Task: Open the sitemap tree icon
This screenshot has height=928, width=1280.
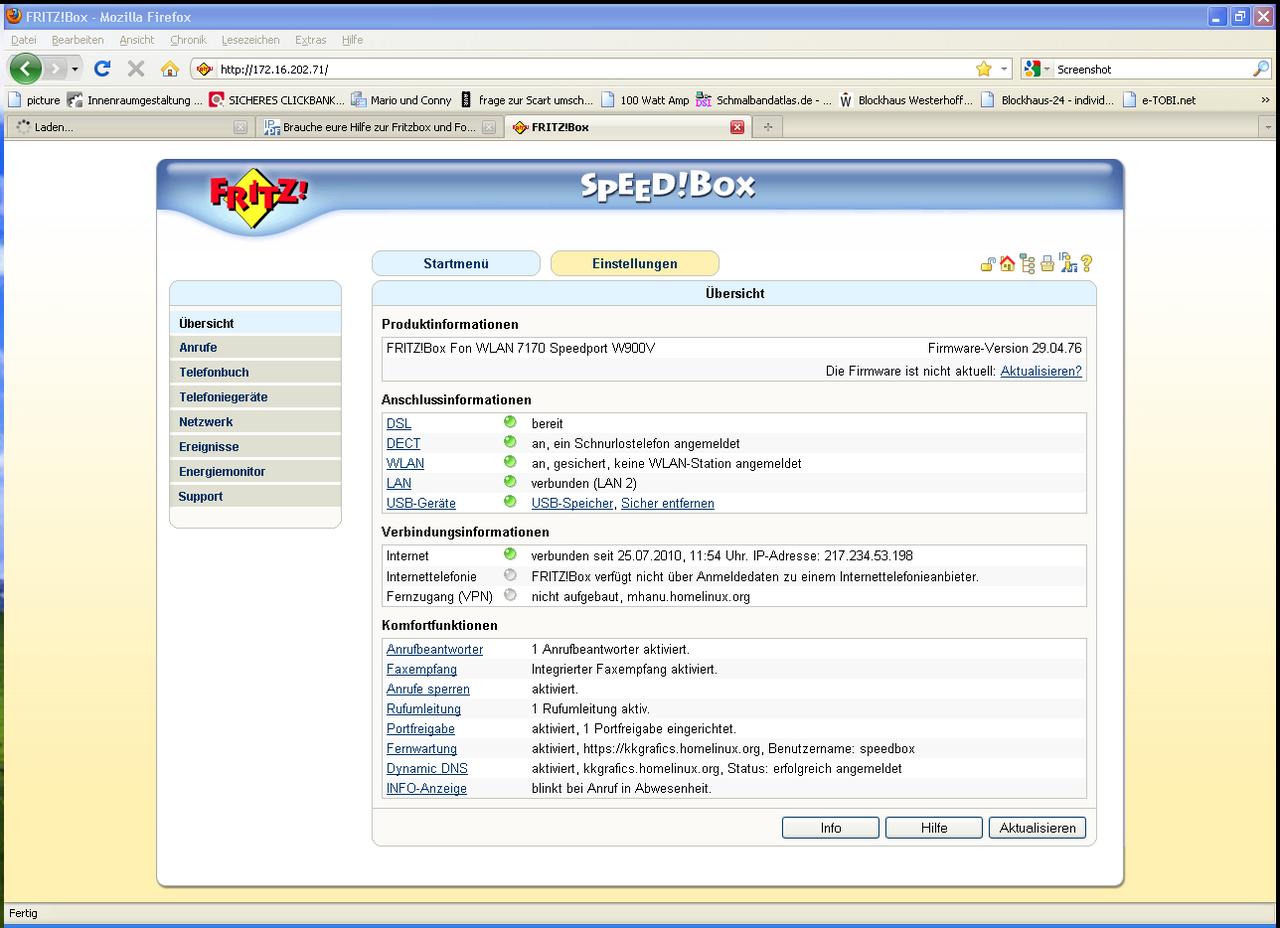Action: pyautogui.click(x=1027, y=264)
